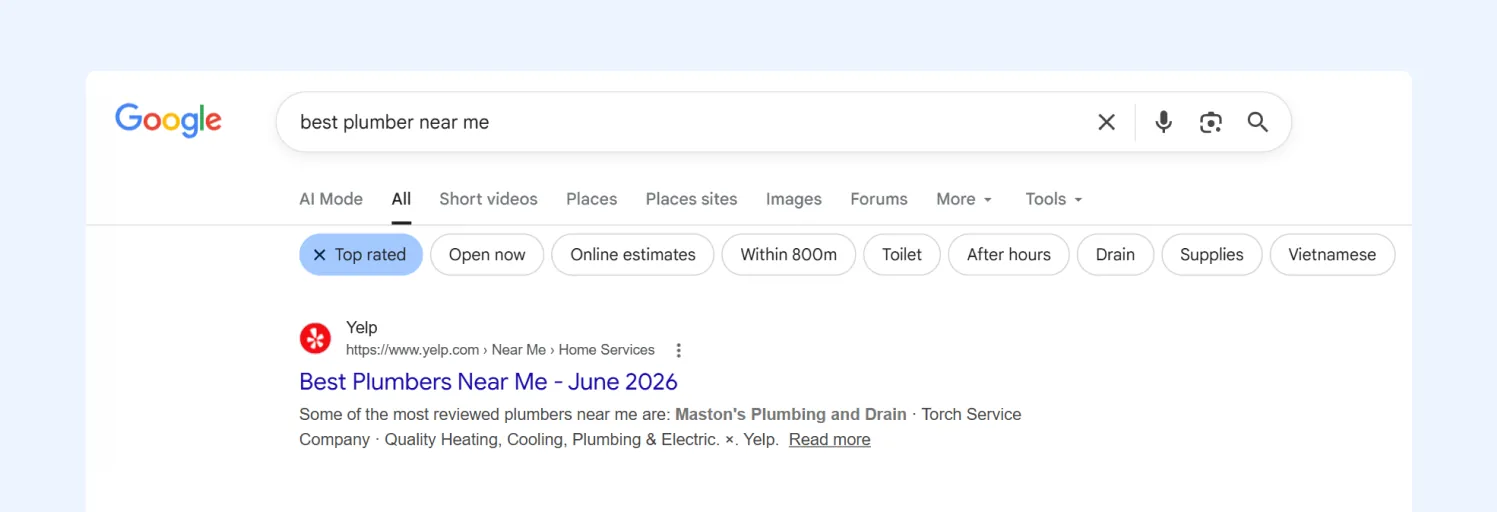
Task: Switch to AI Mode tab
Action: point(331,199)
